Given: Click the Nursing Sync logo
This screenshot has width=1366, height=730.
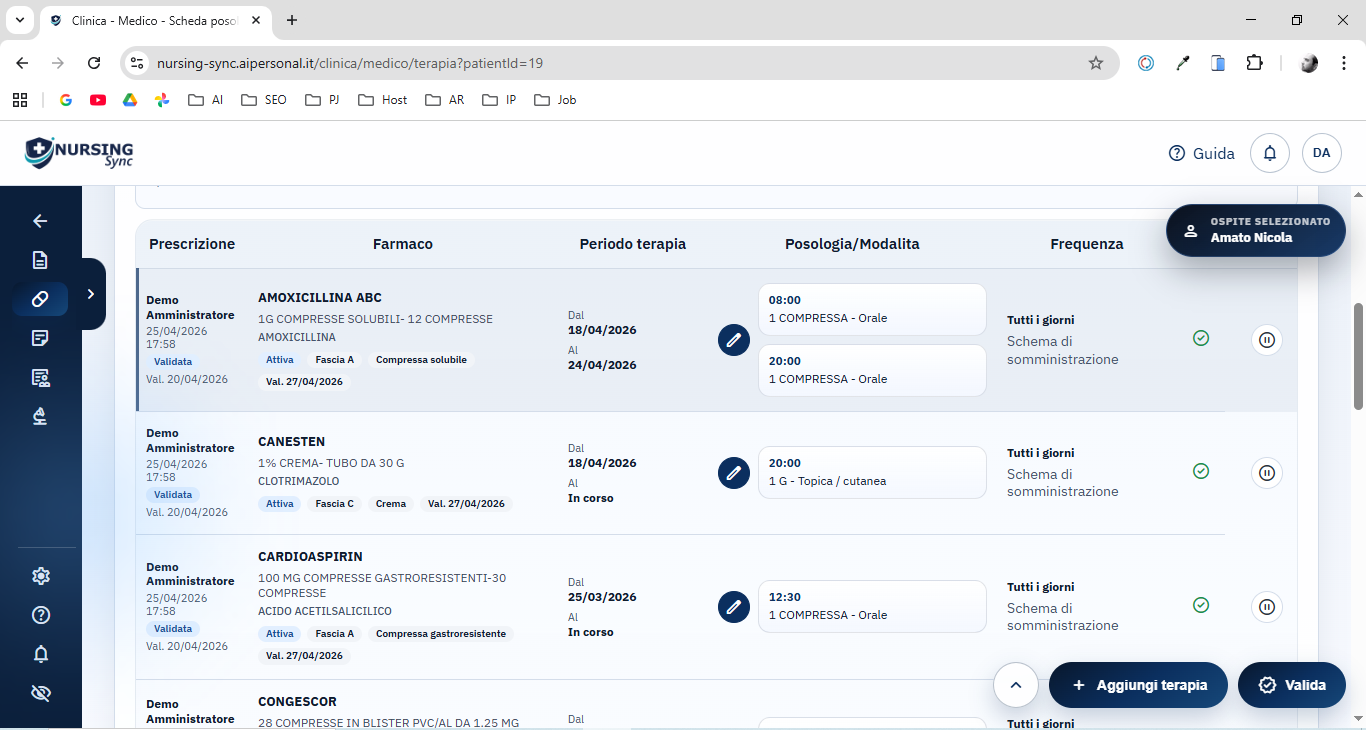Looking at the screenshot, I should (79, 153).
